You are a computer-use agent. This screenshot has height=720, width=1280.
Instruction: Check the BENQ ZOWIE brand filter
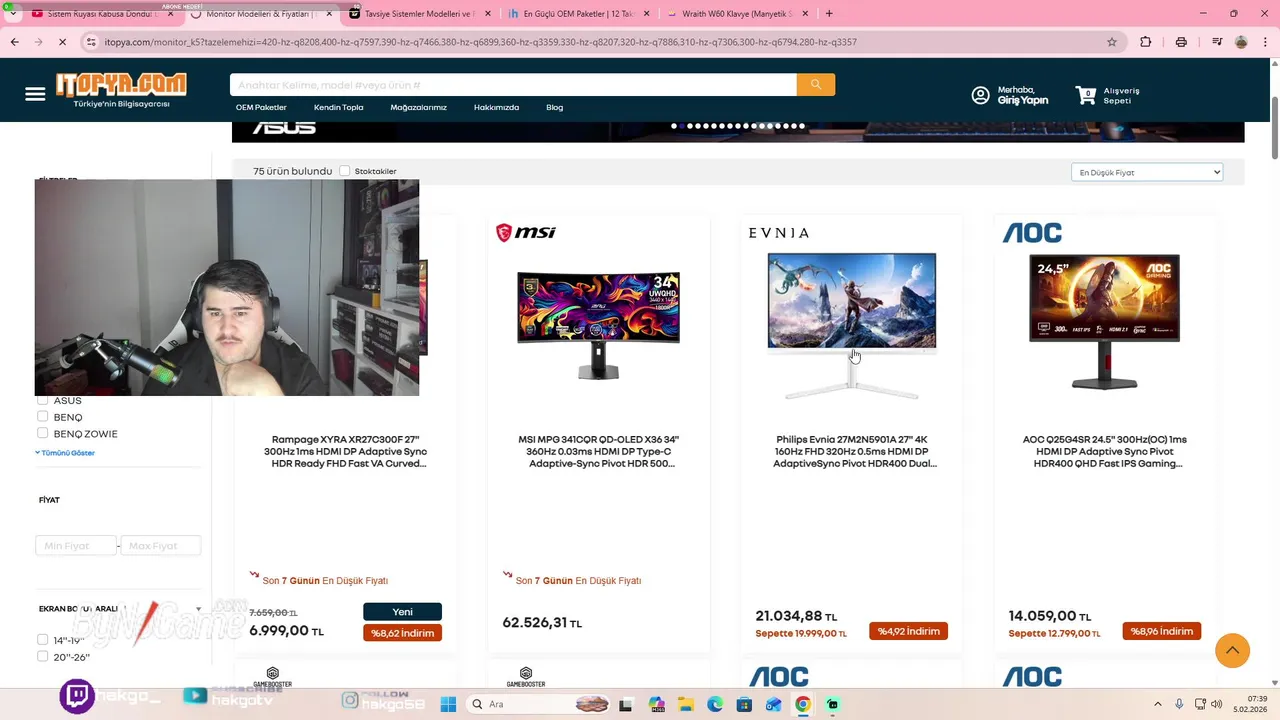point(42,433)
